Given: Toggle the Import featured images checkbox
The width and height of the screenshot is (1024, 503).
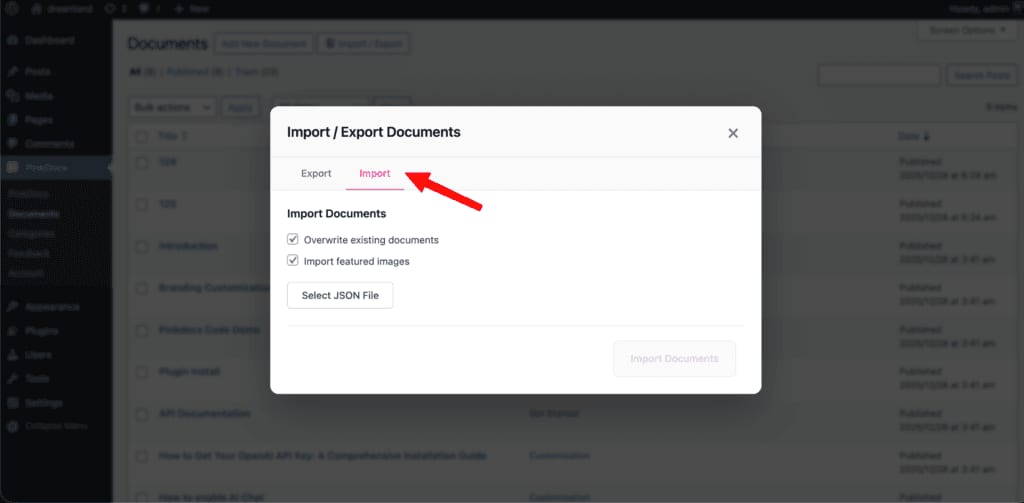Looking at the screenshot, I should [293, 261].
